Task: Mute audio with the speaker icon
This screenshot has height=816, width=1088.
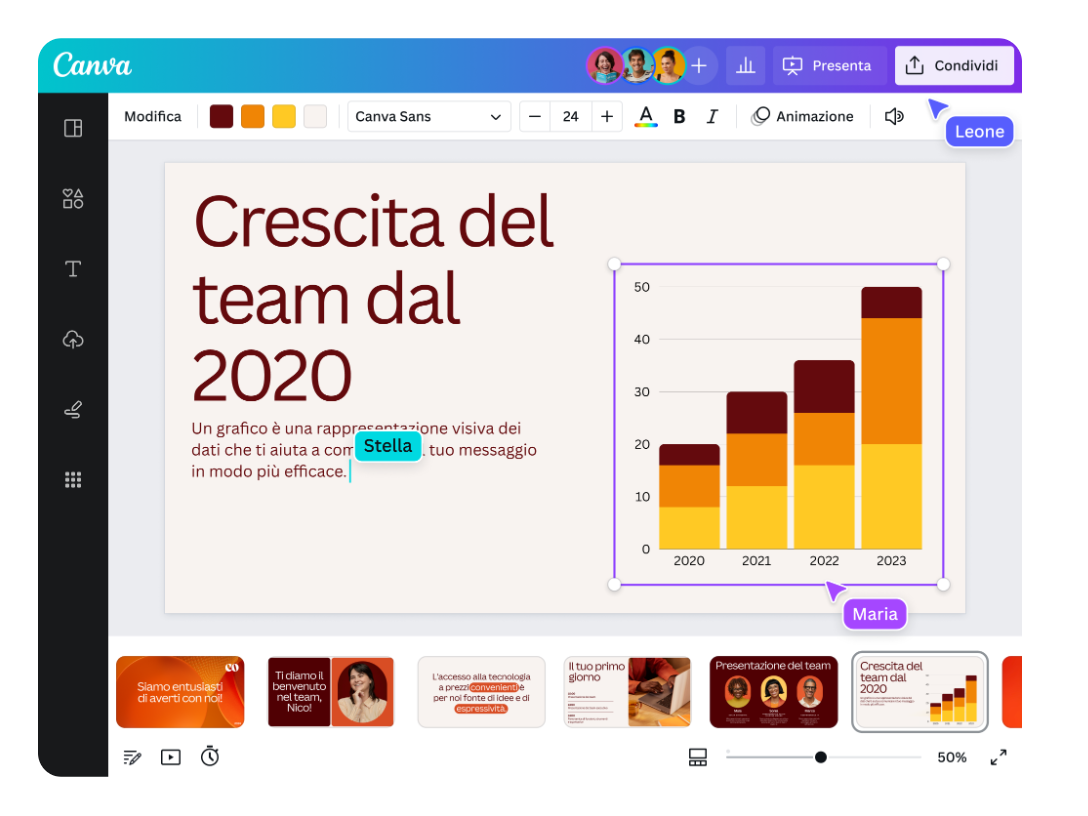Action: click(x=893, y=116)
